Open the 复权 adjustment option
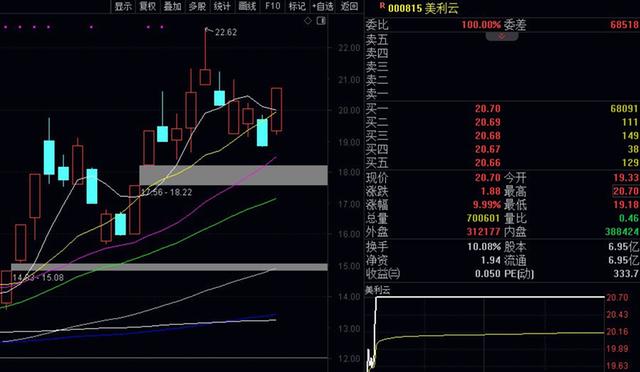Screen dimensions: 640x372 point(148,6)
